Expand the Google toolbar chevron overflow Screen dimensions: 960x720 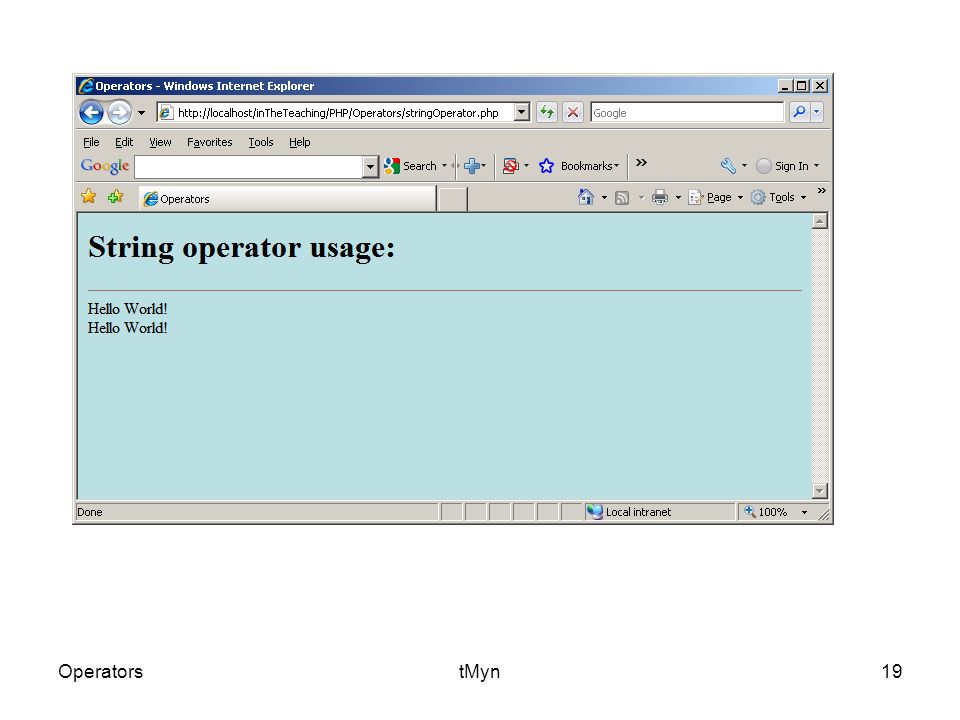641,163
